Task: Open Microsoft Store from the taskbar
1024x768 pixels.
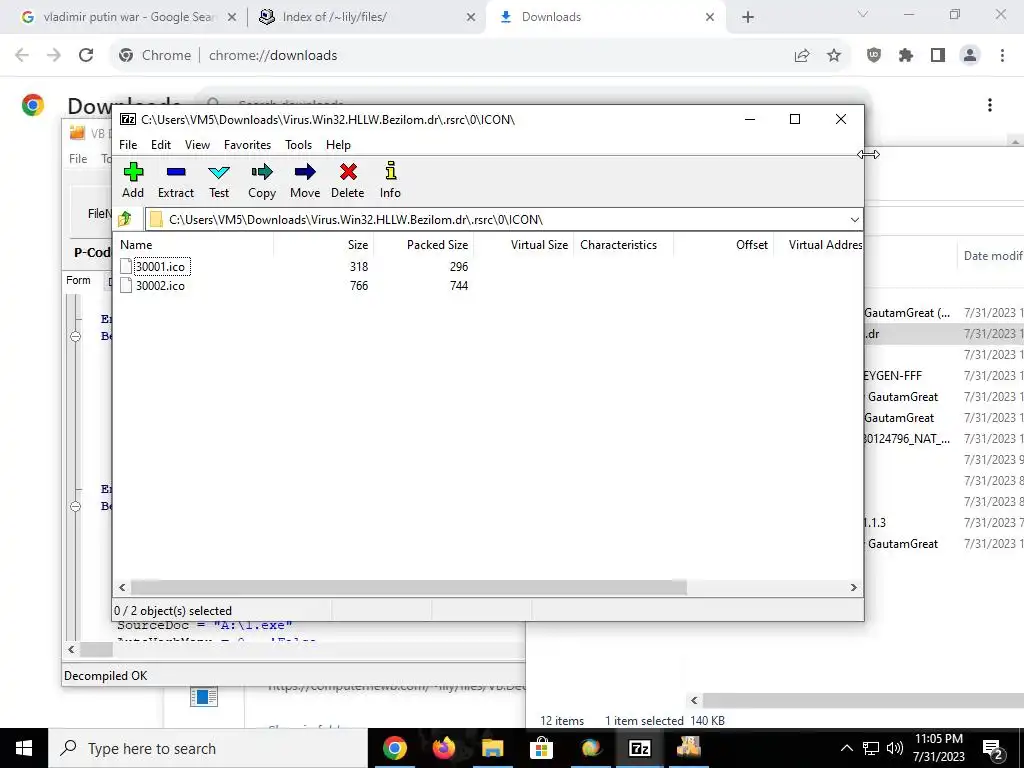Action: (x=541, y=748)
